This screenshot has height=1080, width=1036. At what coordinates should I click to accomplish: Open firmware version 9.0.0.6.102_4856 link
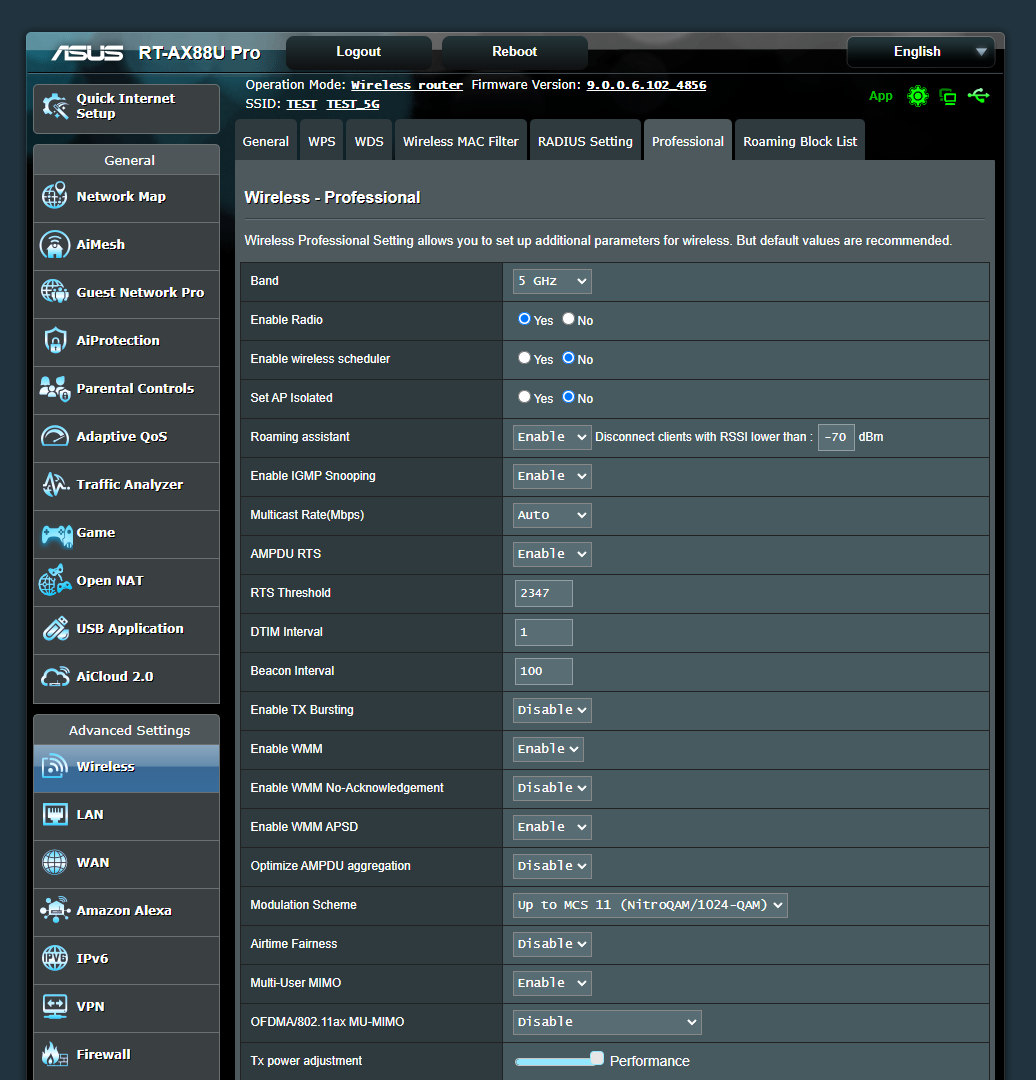(646, 85)
